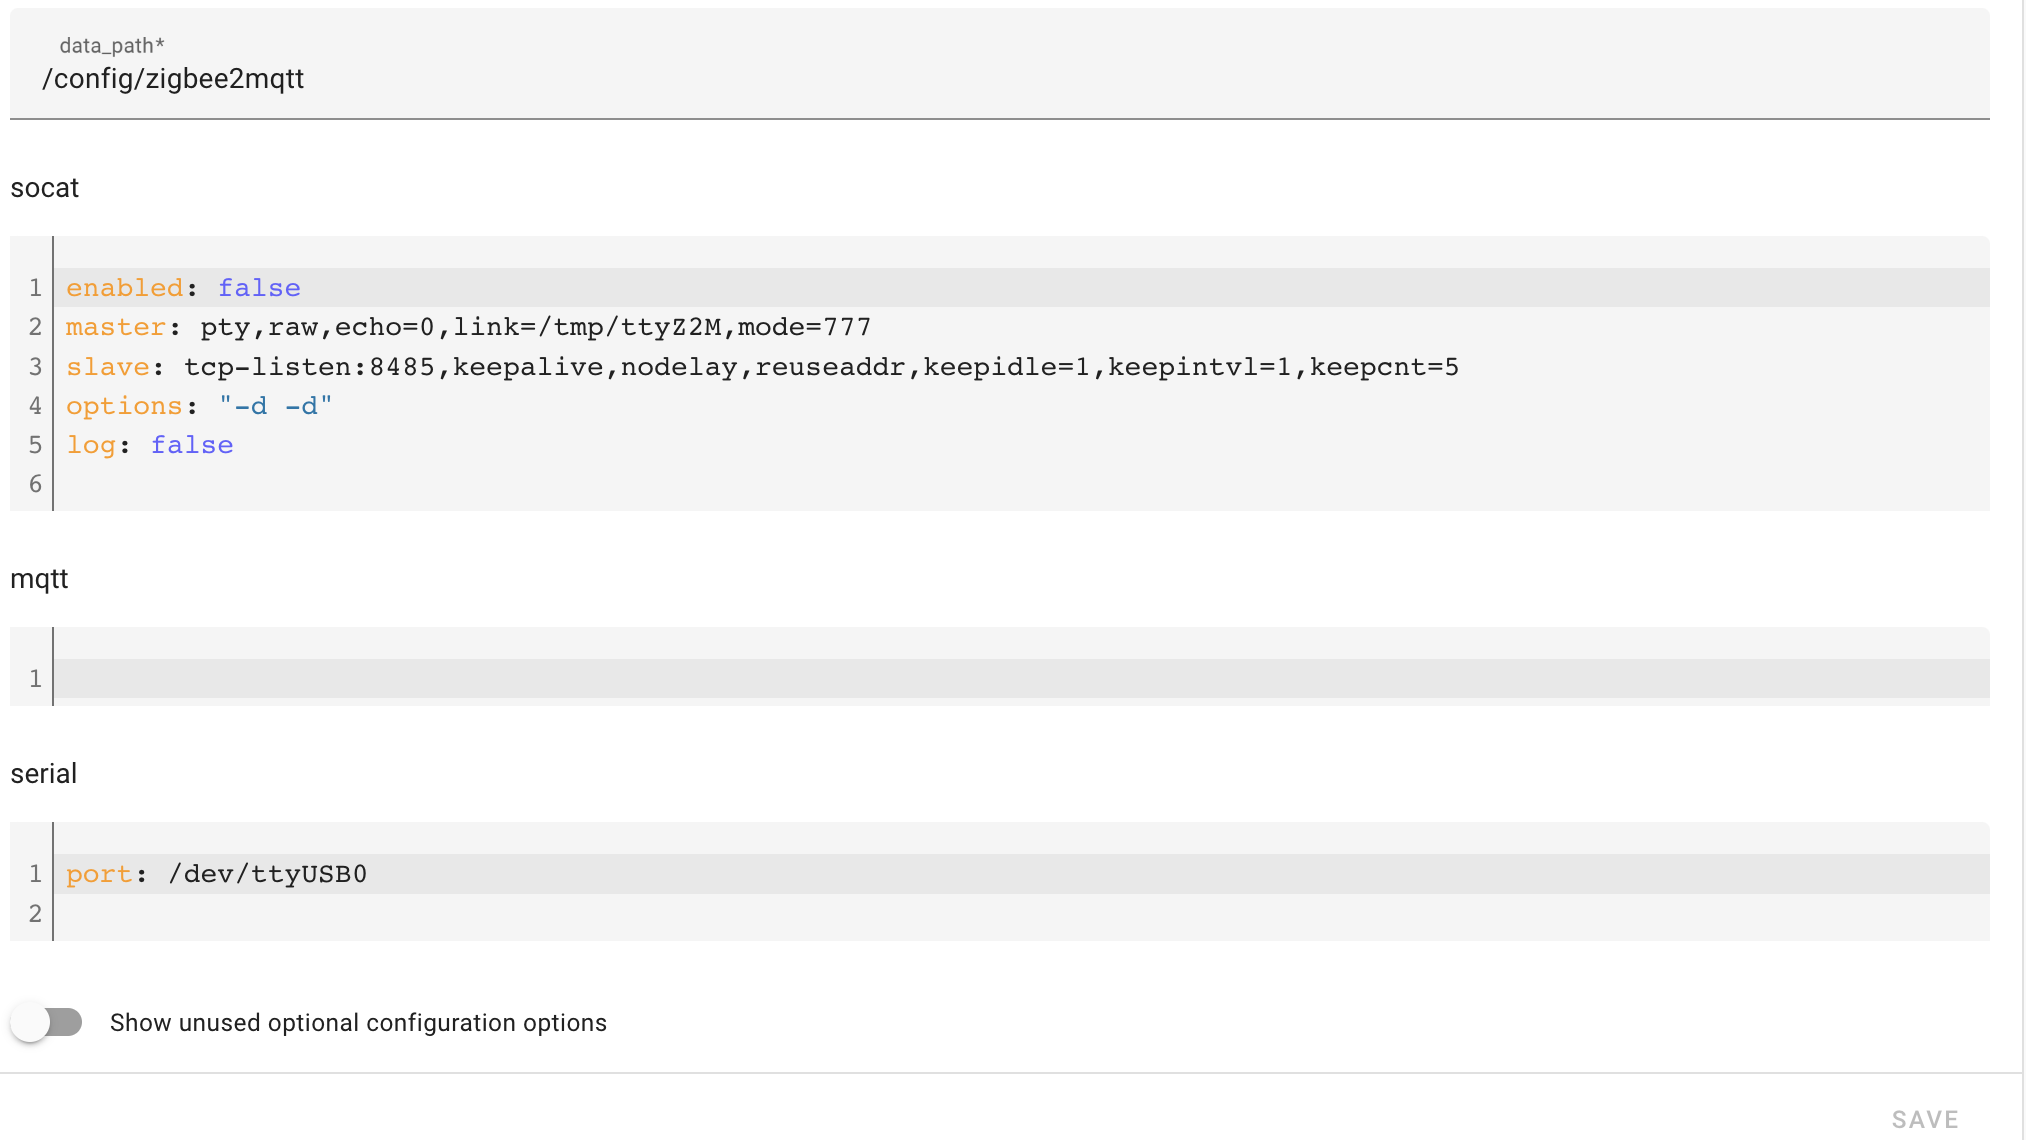Select the serial section header
The width and height of the screenshot is (2026, 1140).
coord(44,773)
